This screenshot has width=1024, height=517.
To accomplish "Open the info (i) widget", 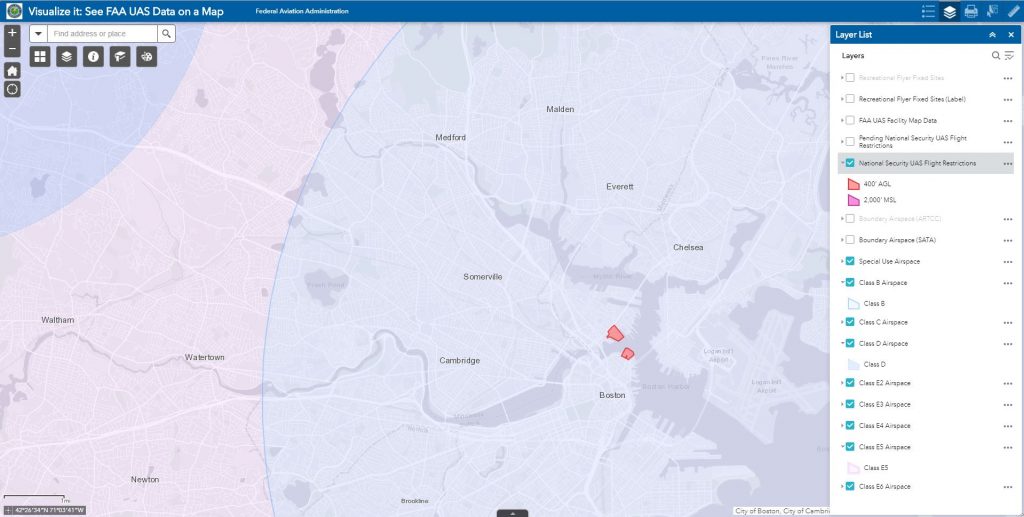I will [93, 57].
